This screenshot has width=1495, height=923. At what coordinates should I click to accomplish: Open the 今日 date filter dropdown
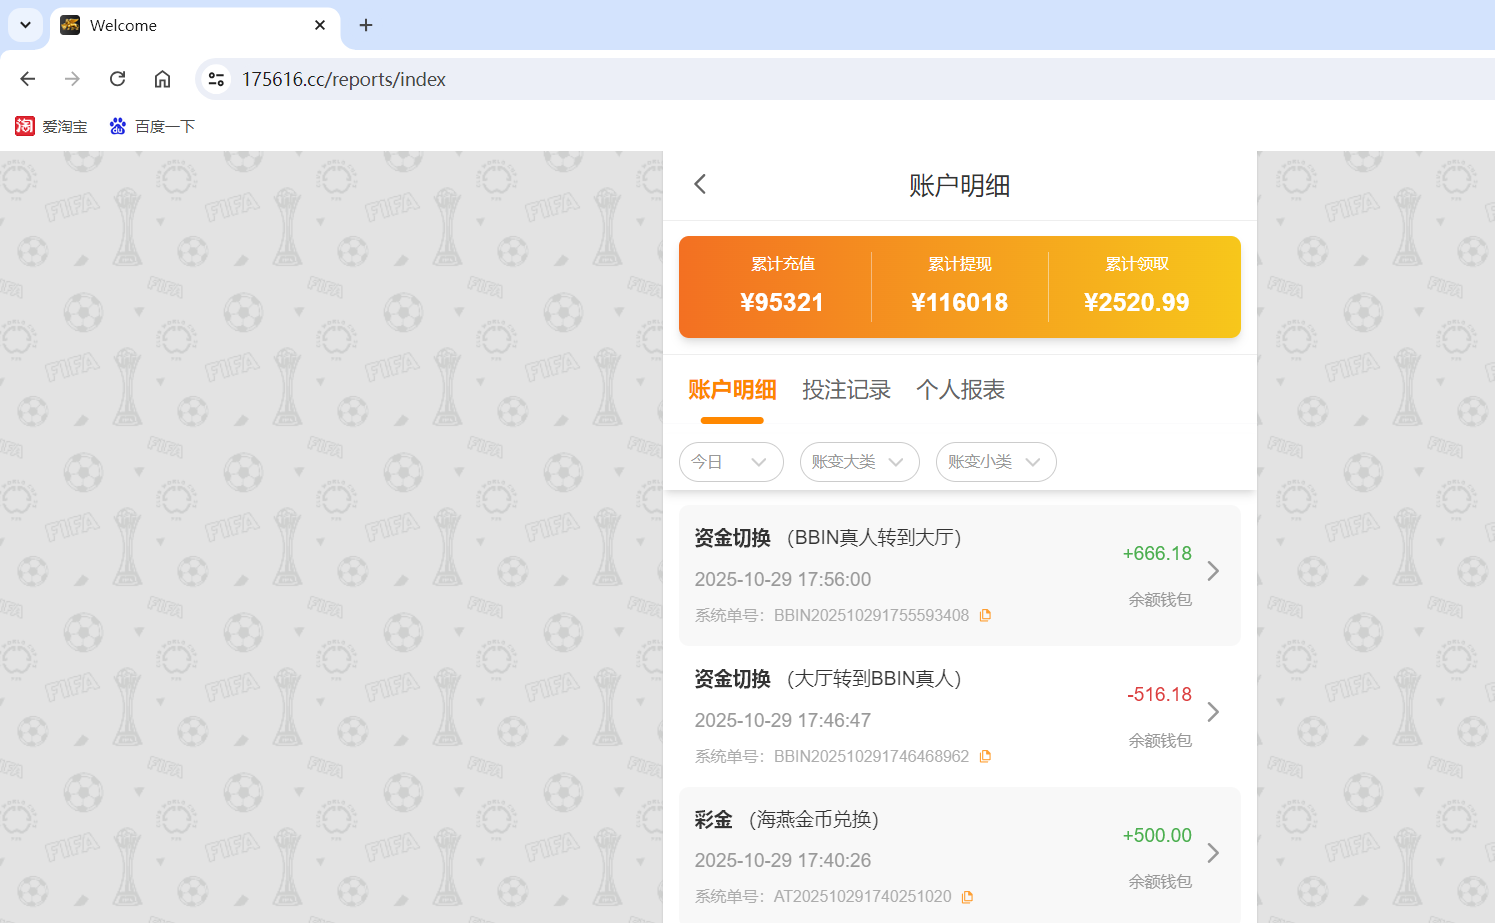731,462
